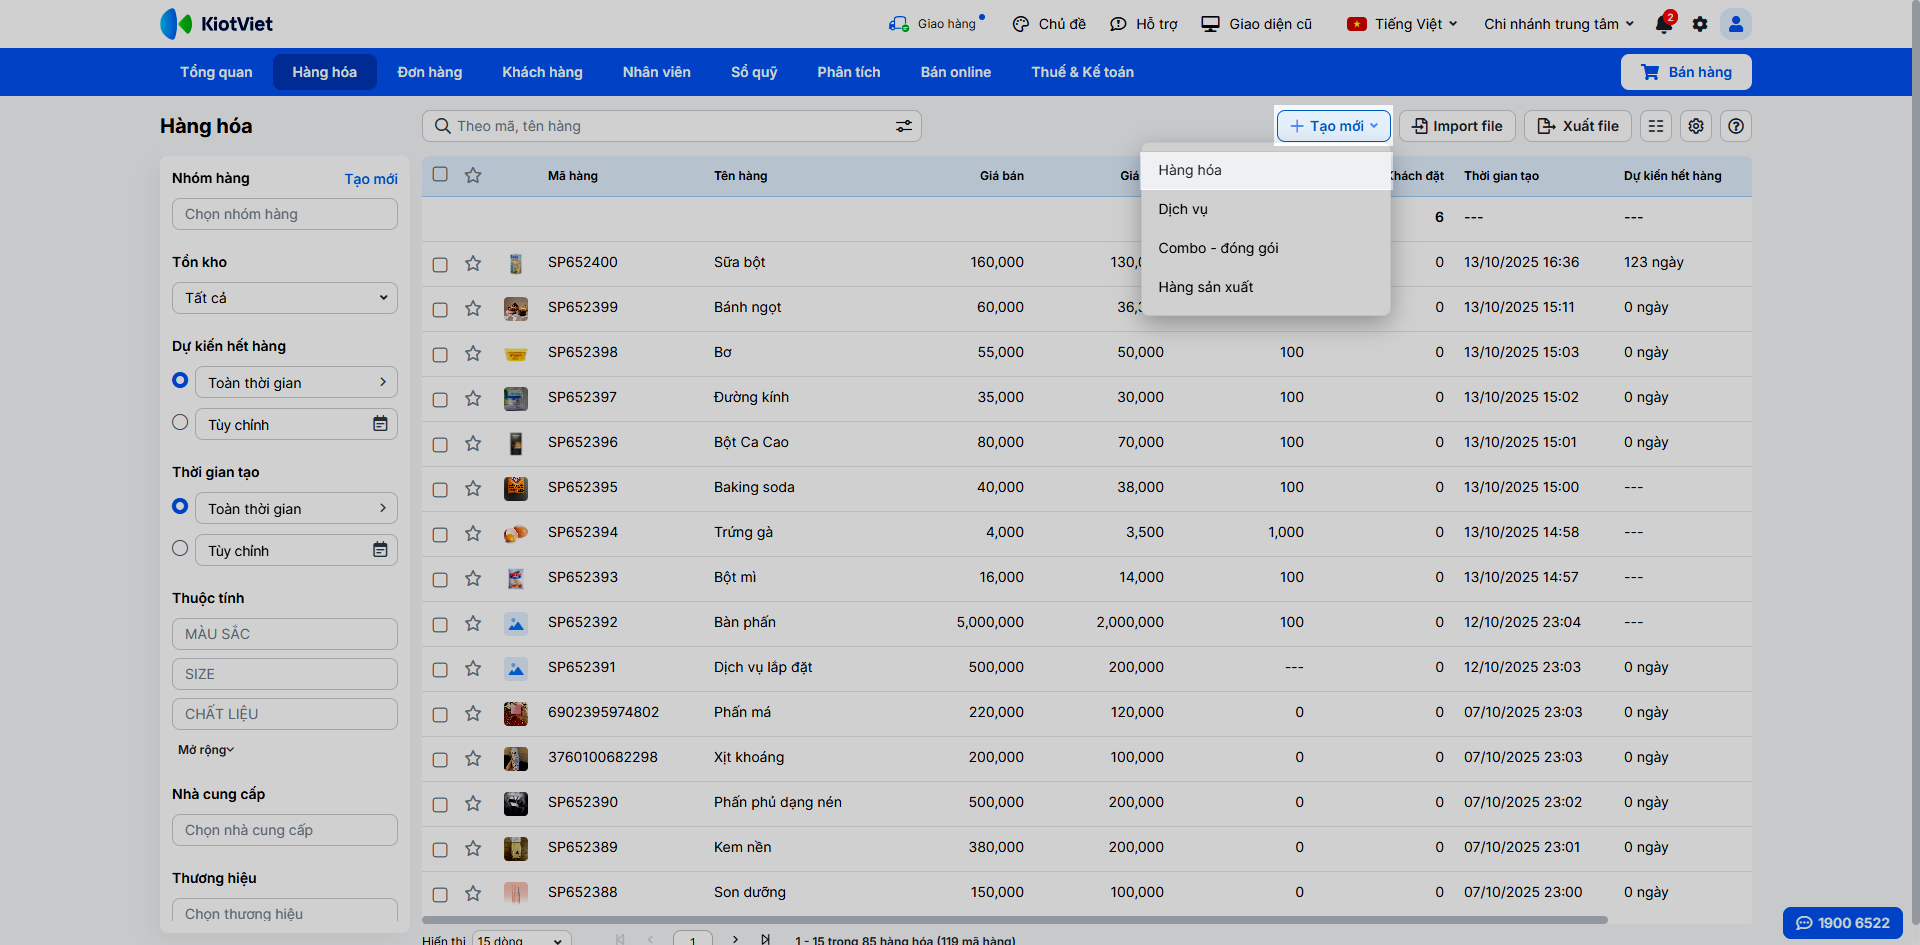Switch the list view layout icon
This screenshot has width=1920, height=945.
(1656, 126)
